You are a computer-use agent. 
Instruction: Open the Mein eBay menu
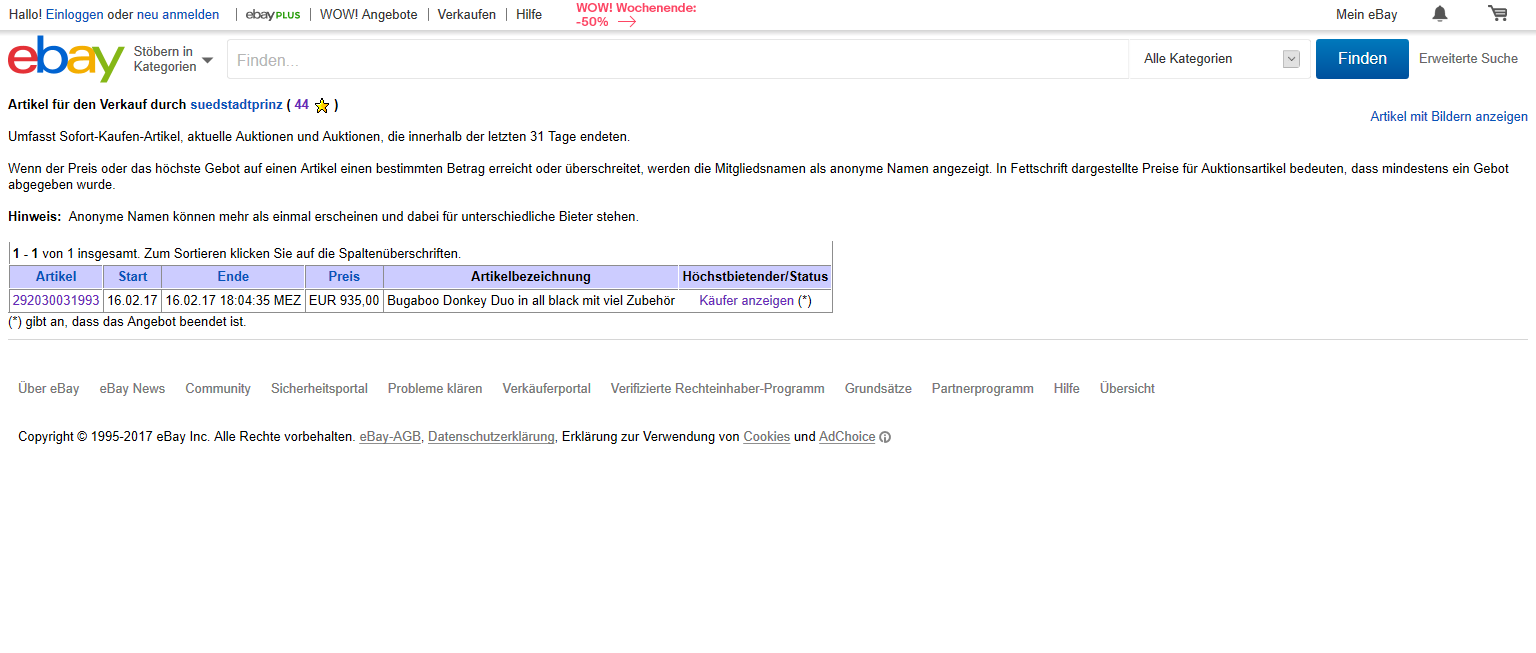click(x=1366, y=15)
